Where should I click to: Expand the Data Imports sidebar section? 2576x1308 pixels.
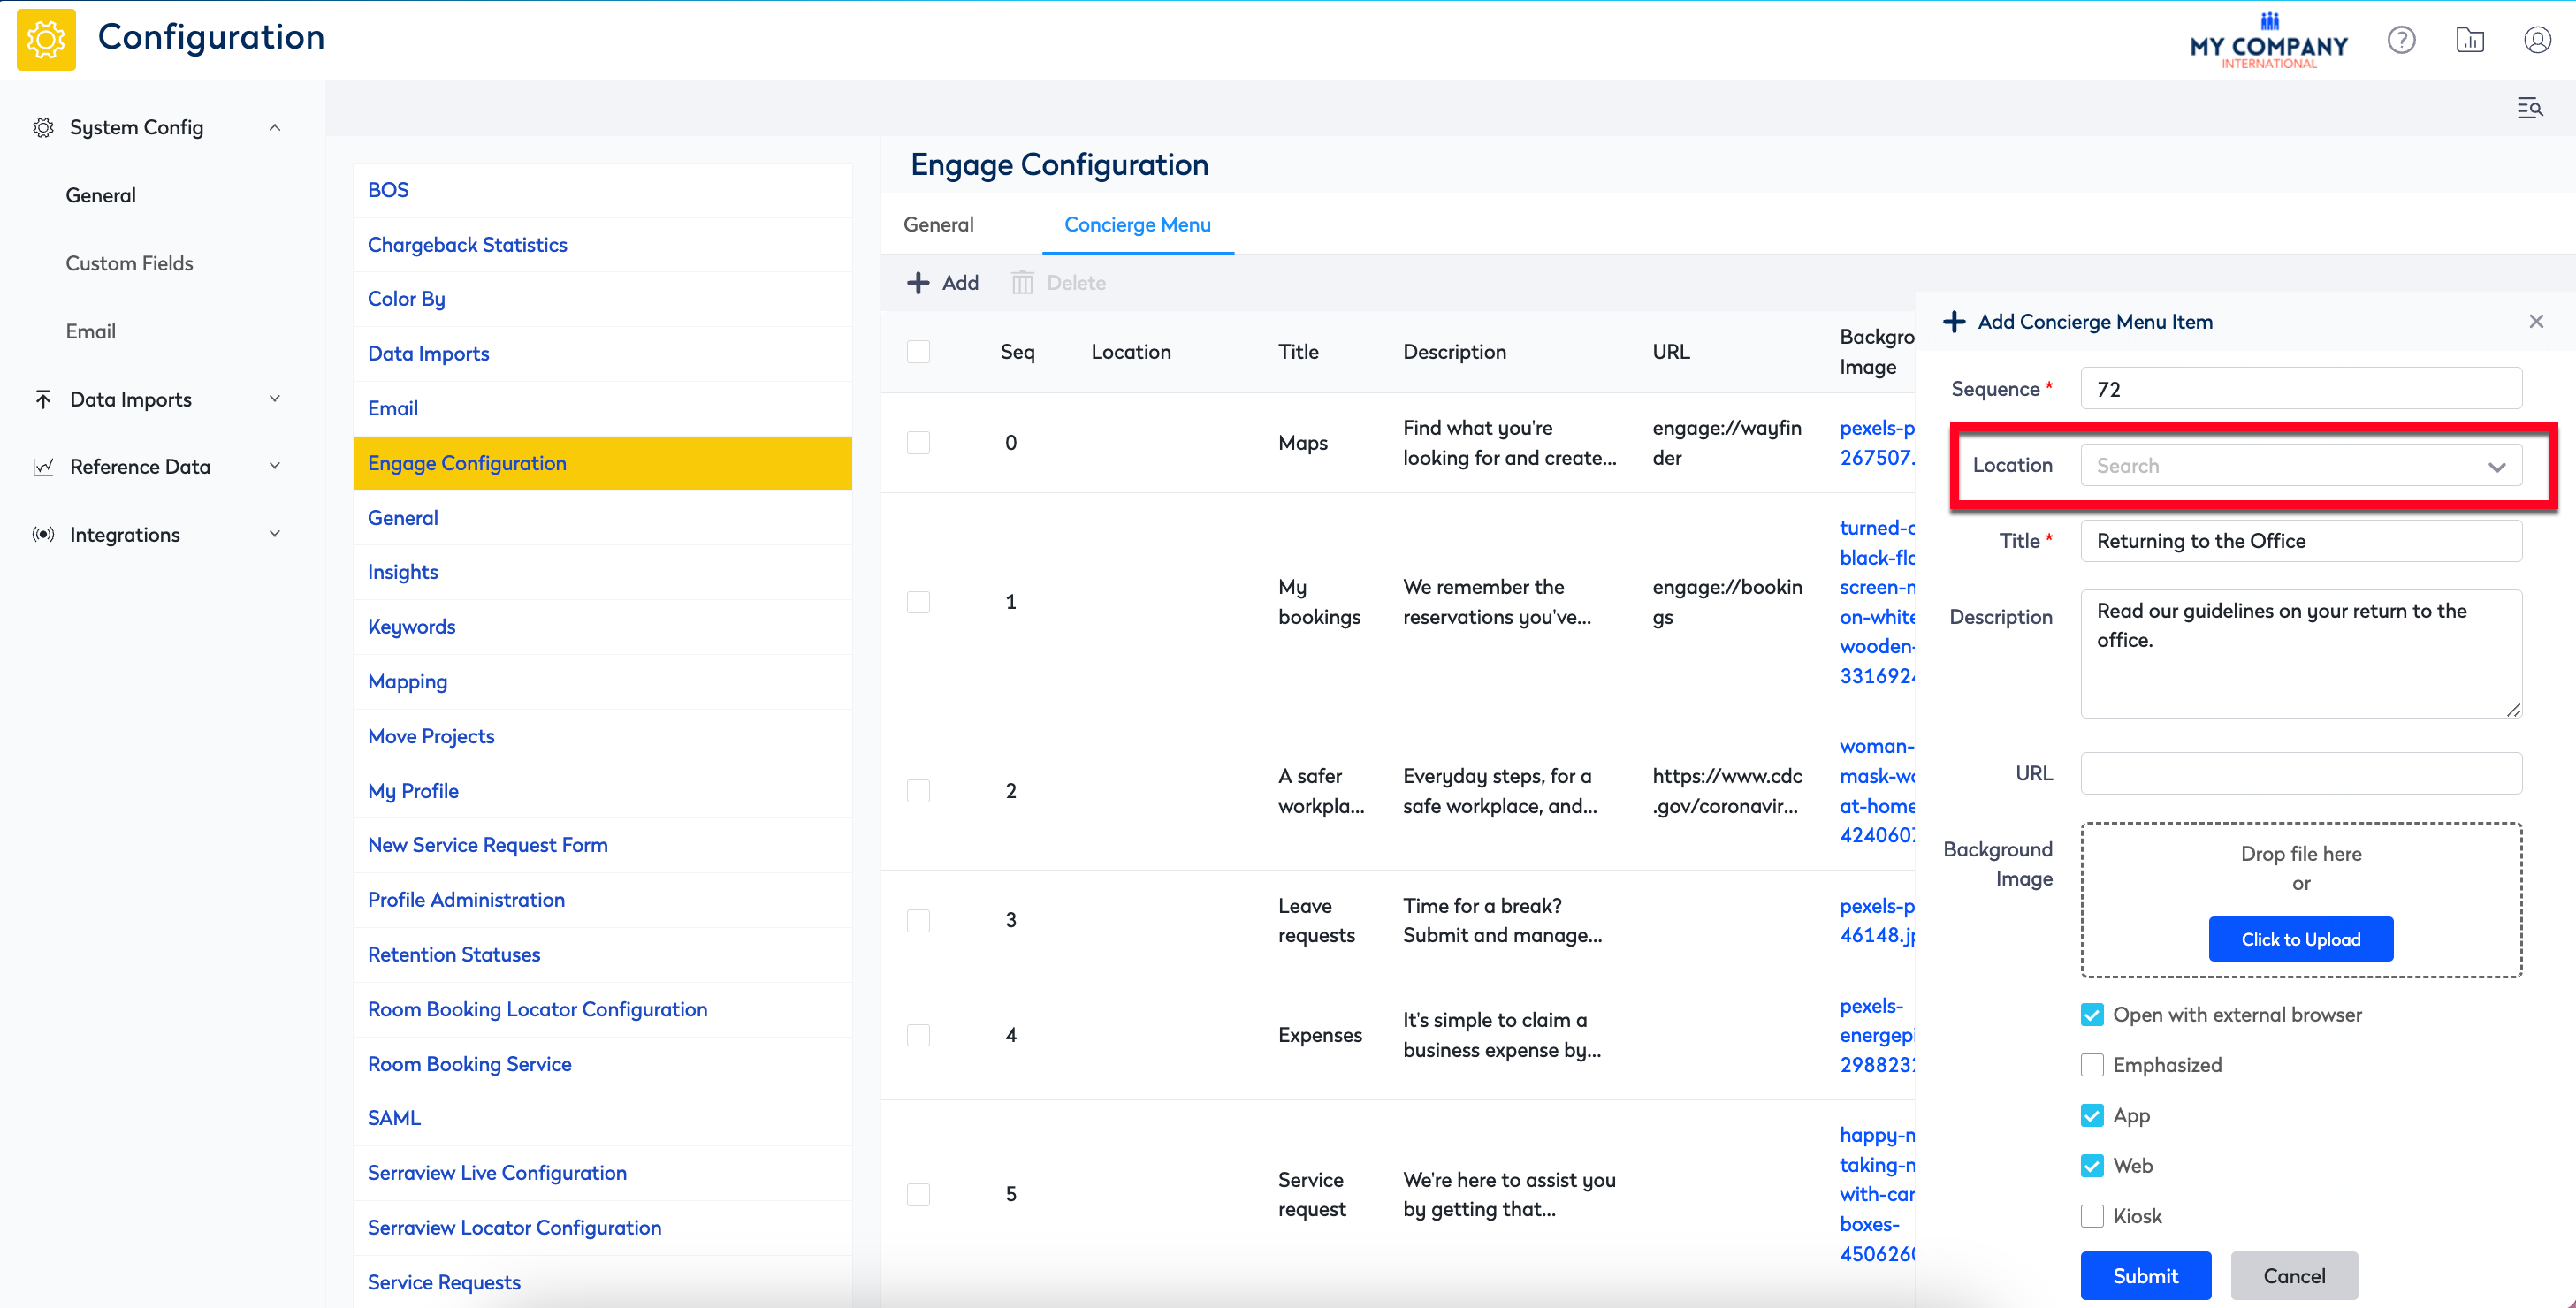274,399
